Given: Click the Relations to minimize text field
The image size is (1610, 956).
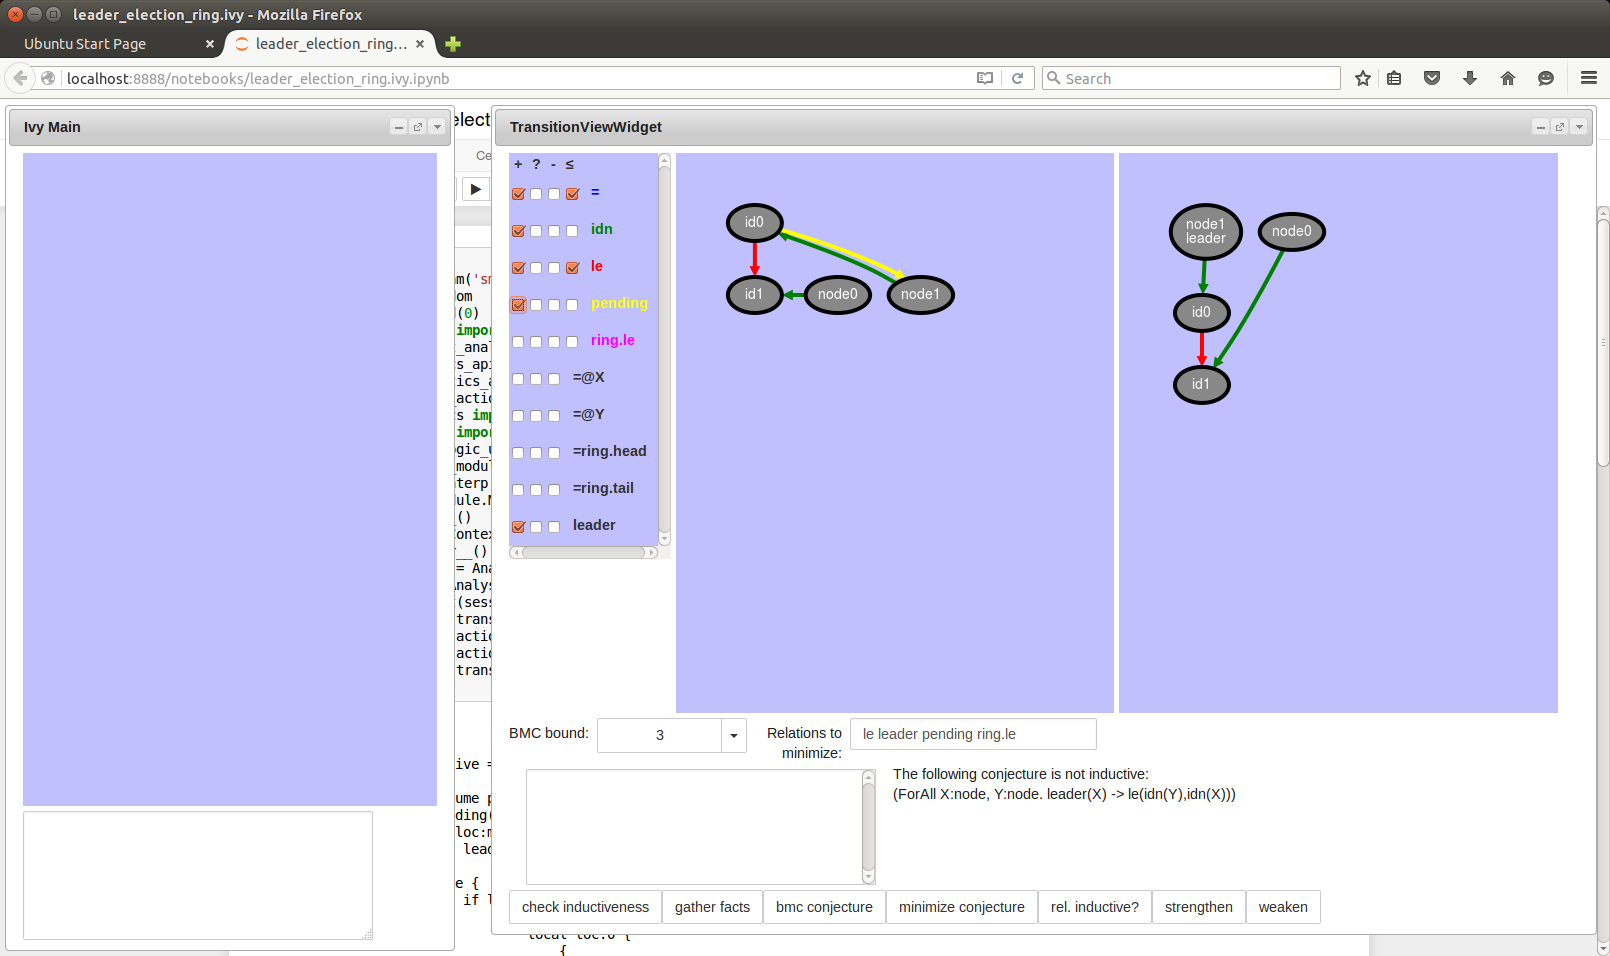Looking at the screenshot, I should 972,734.
